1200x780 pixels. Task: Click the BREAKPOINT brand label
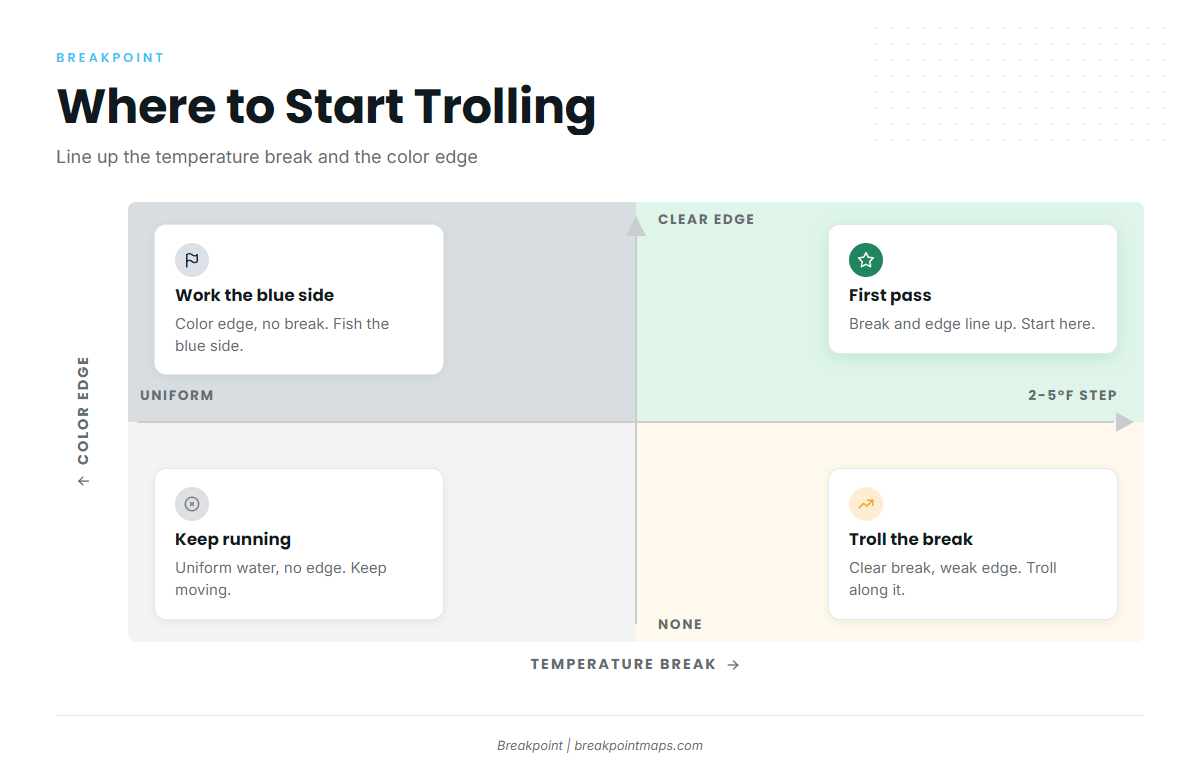110,58
